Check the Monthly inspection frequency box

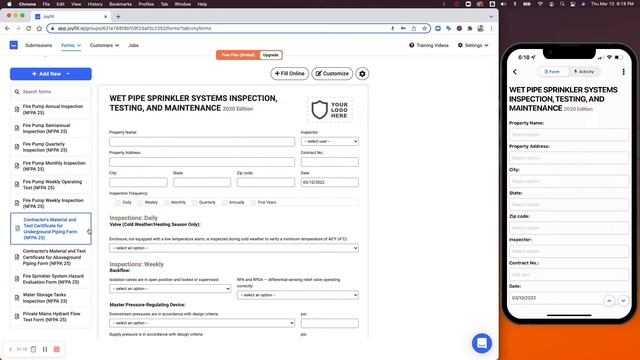tap(167, 202)
